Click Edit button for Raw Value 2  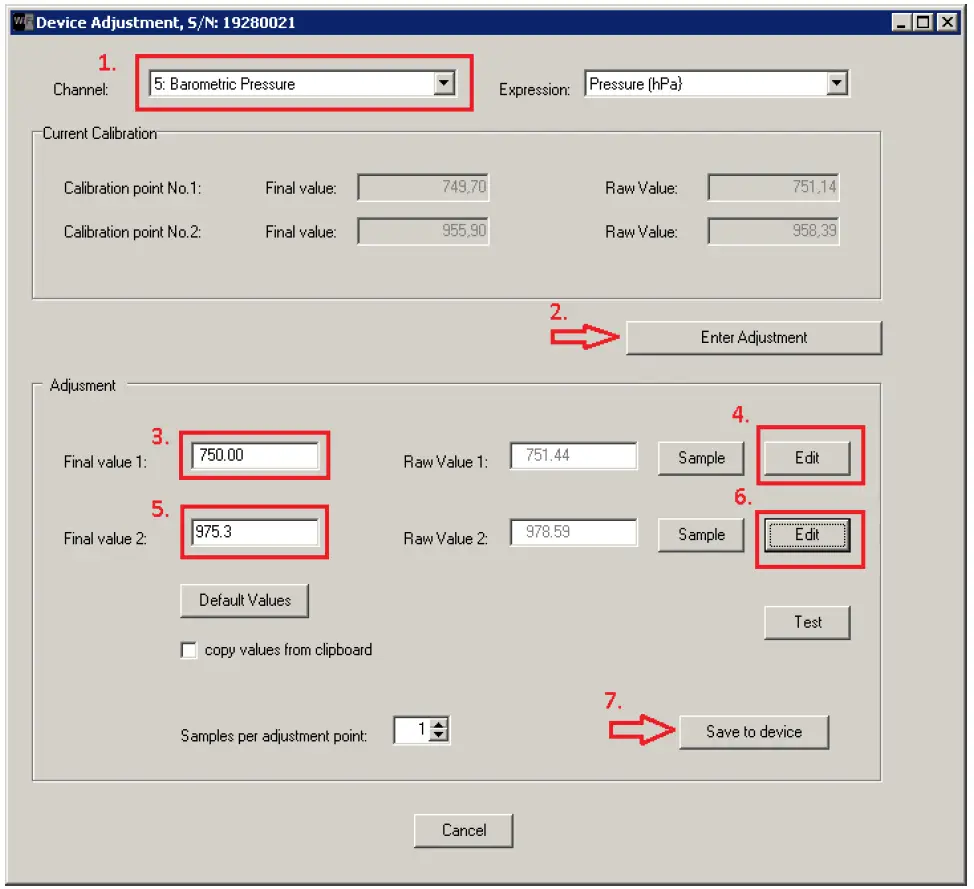(x=807, y=535)
